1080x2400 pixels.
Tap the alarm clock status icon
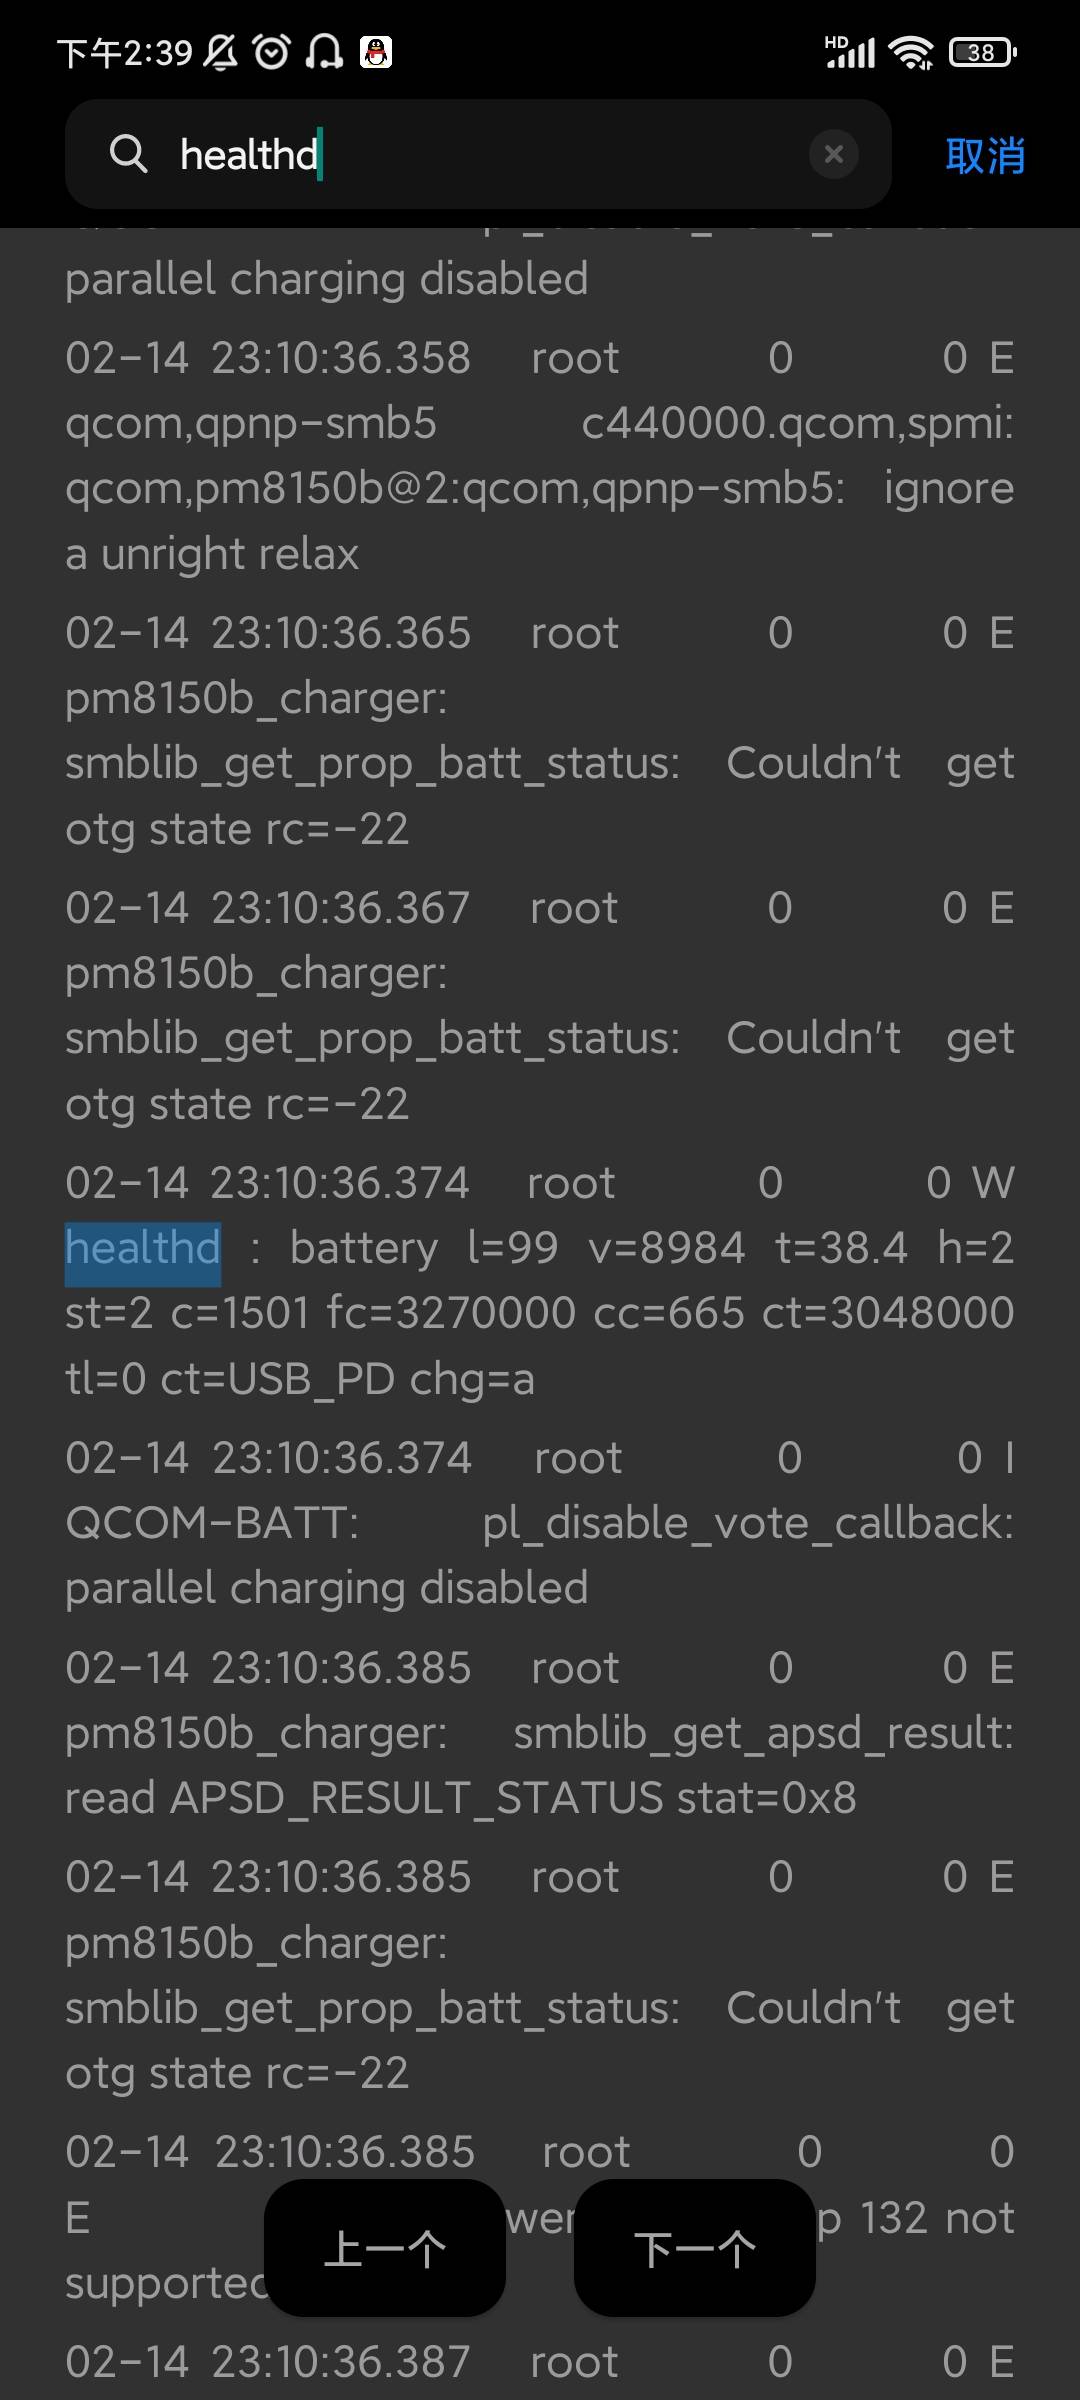coord(271,51)
